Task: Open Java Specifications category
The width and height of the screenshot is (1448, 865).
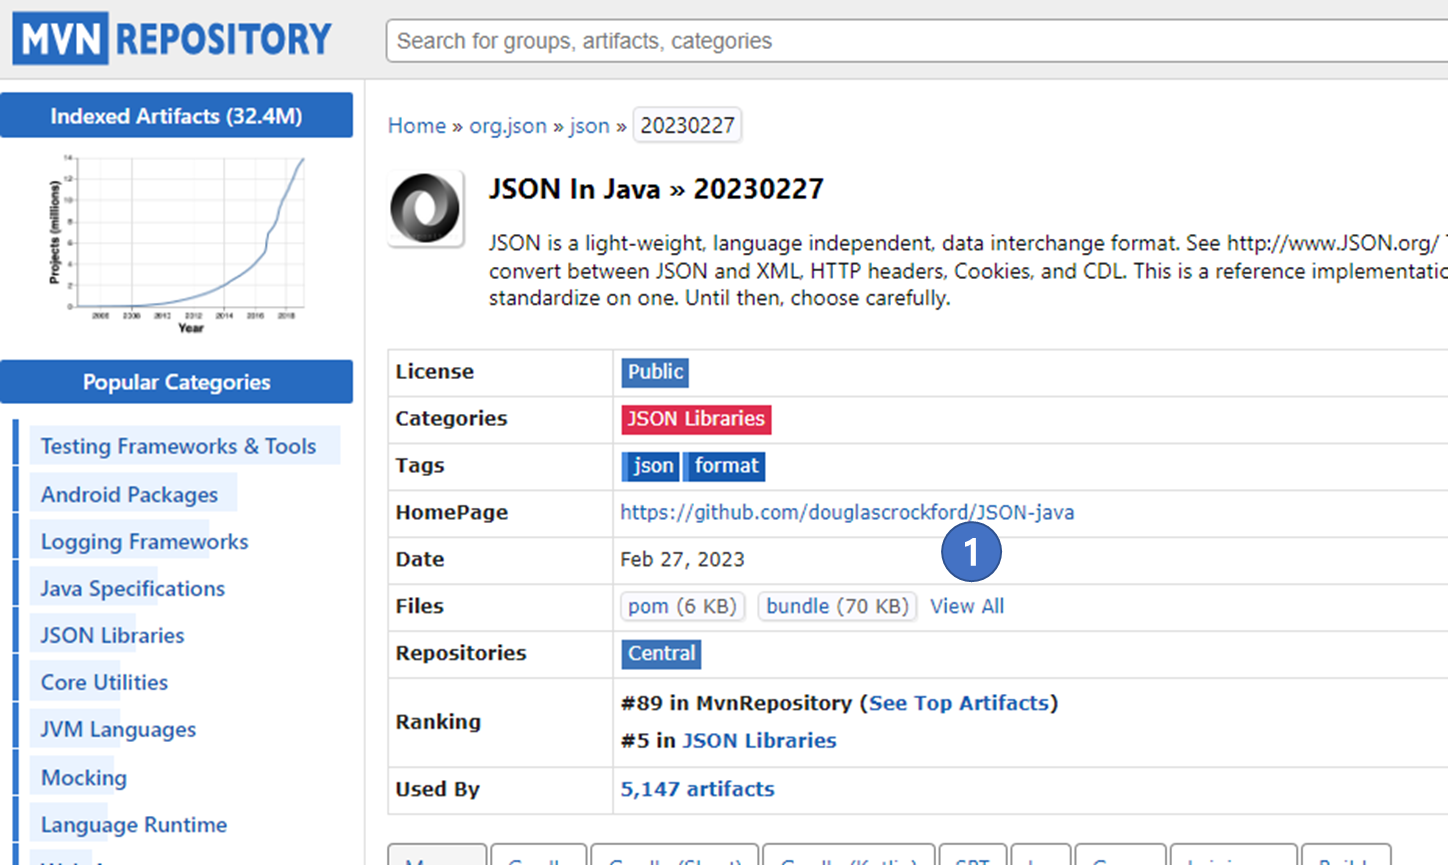Action: pyautogui.click(x=132, y=588)
